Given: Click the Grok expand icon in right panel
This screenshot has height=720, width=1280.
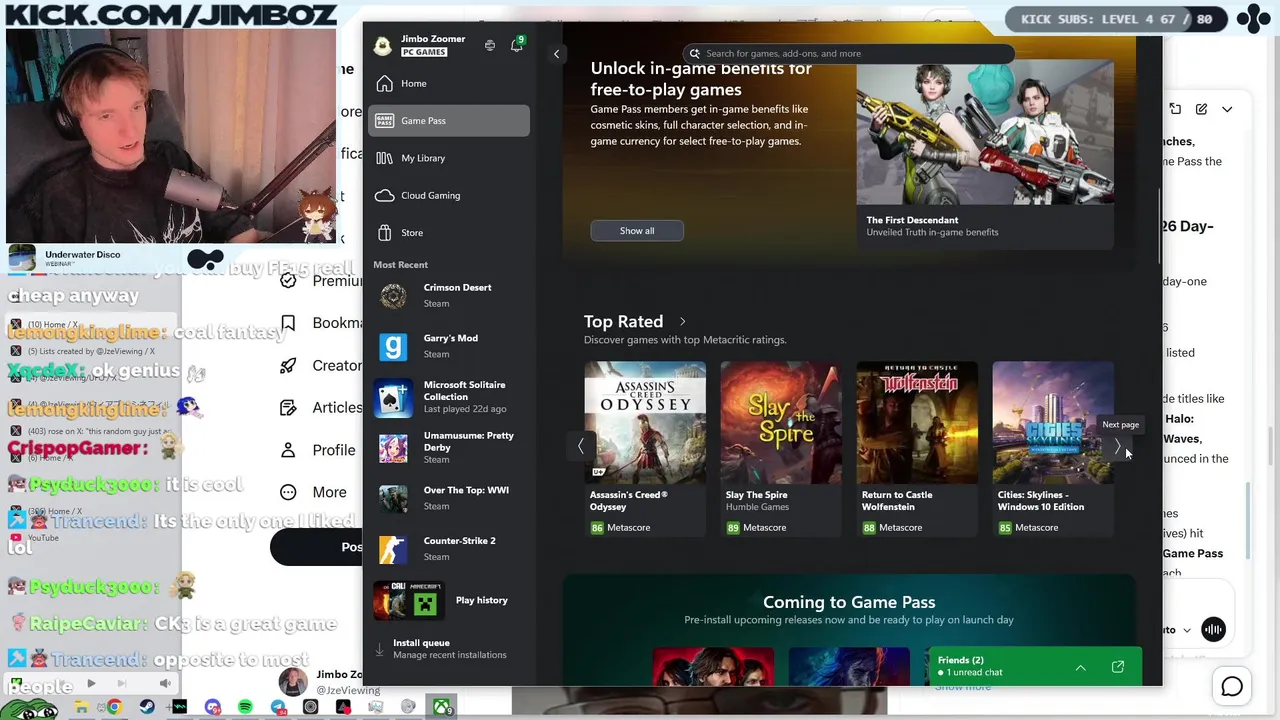Looking at the screenshot, I should (1175, 109).
